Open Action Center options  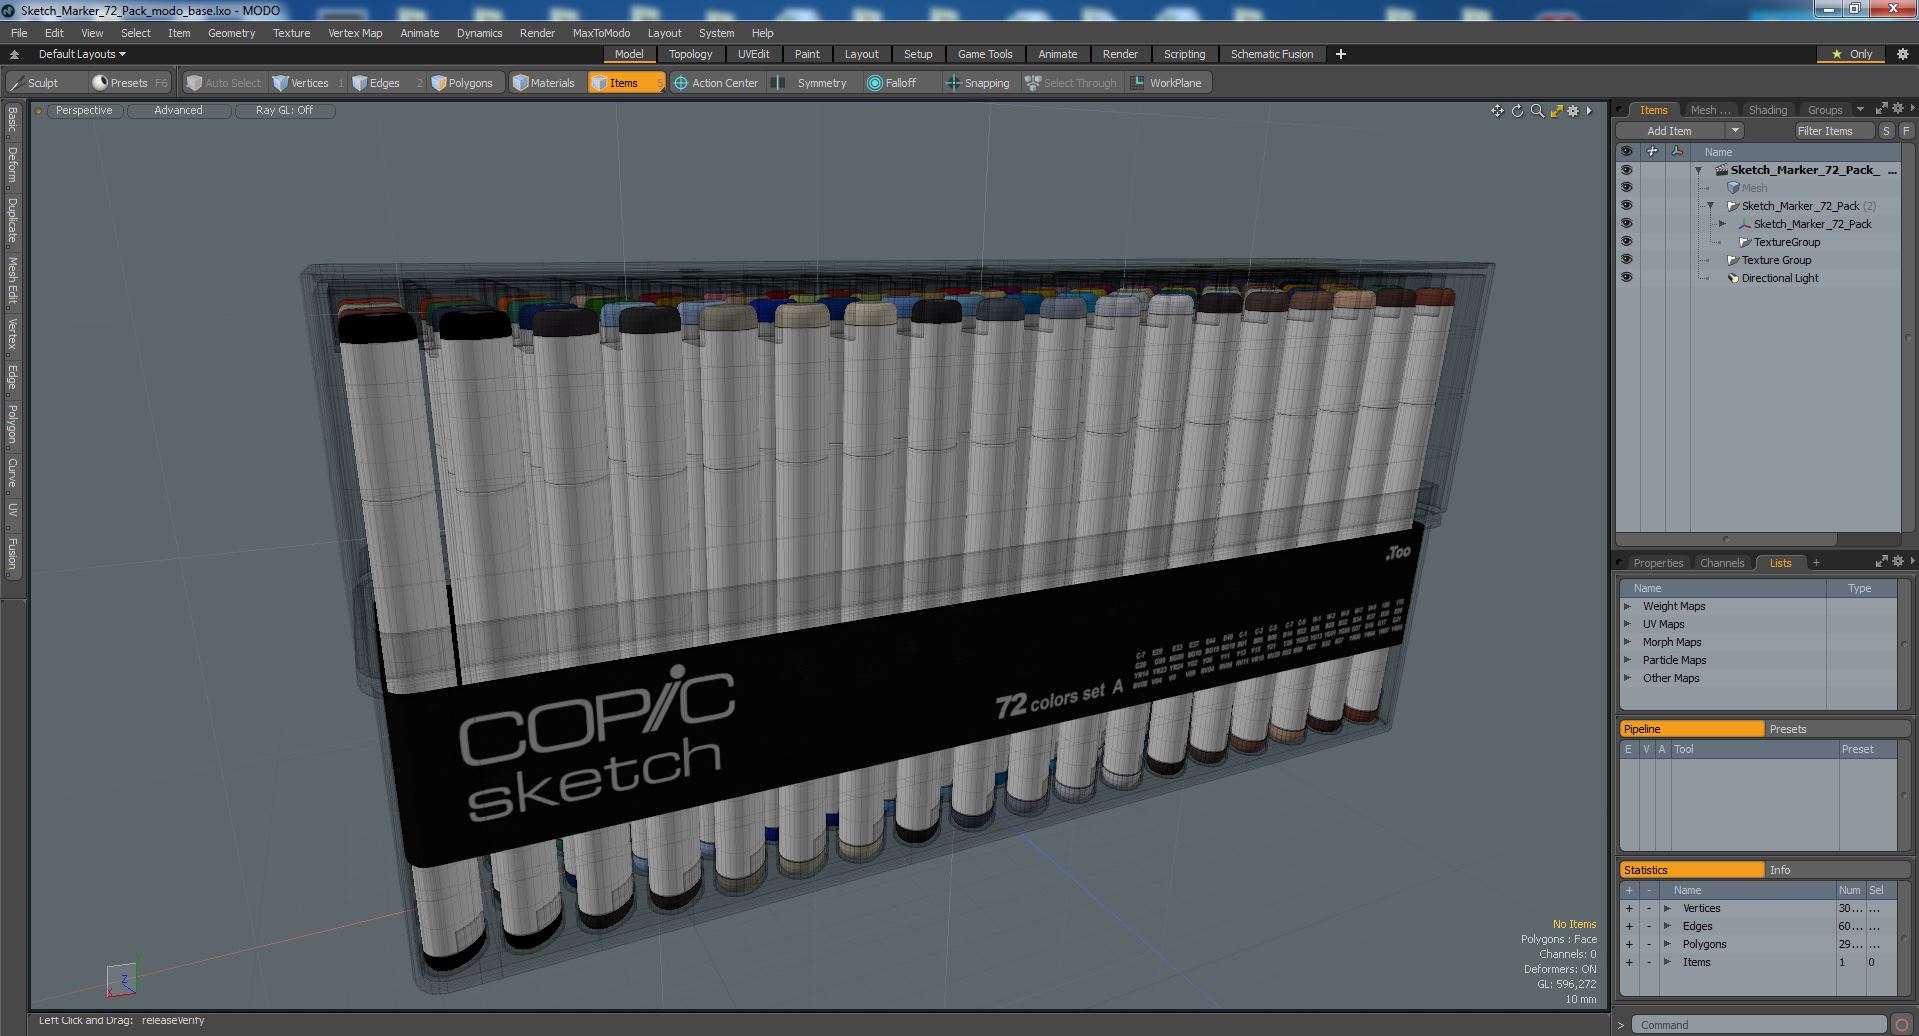click(x=716, y=83)
